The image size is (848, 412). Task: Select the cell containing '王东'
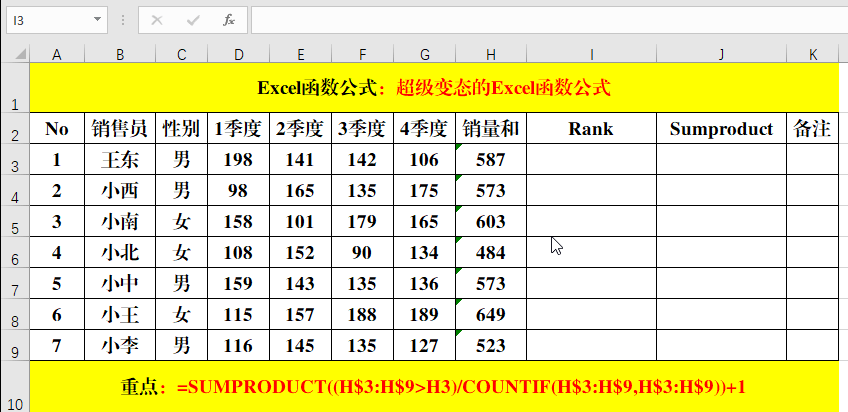coord(120,159)
